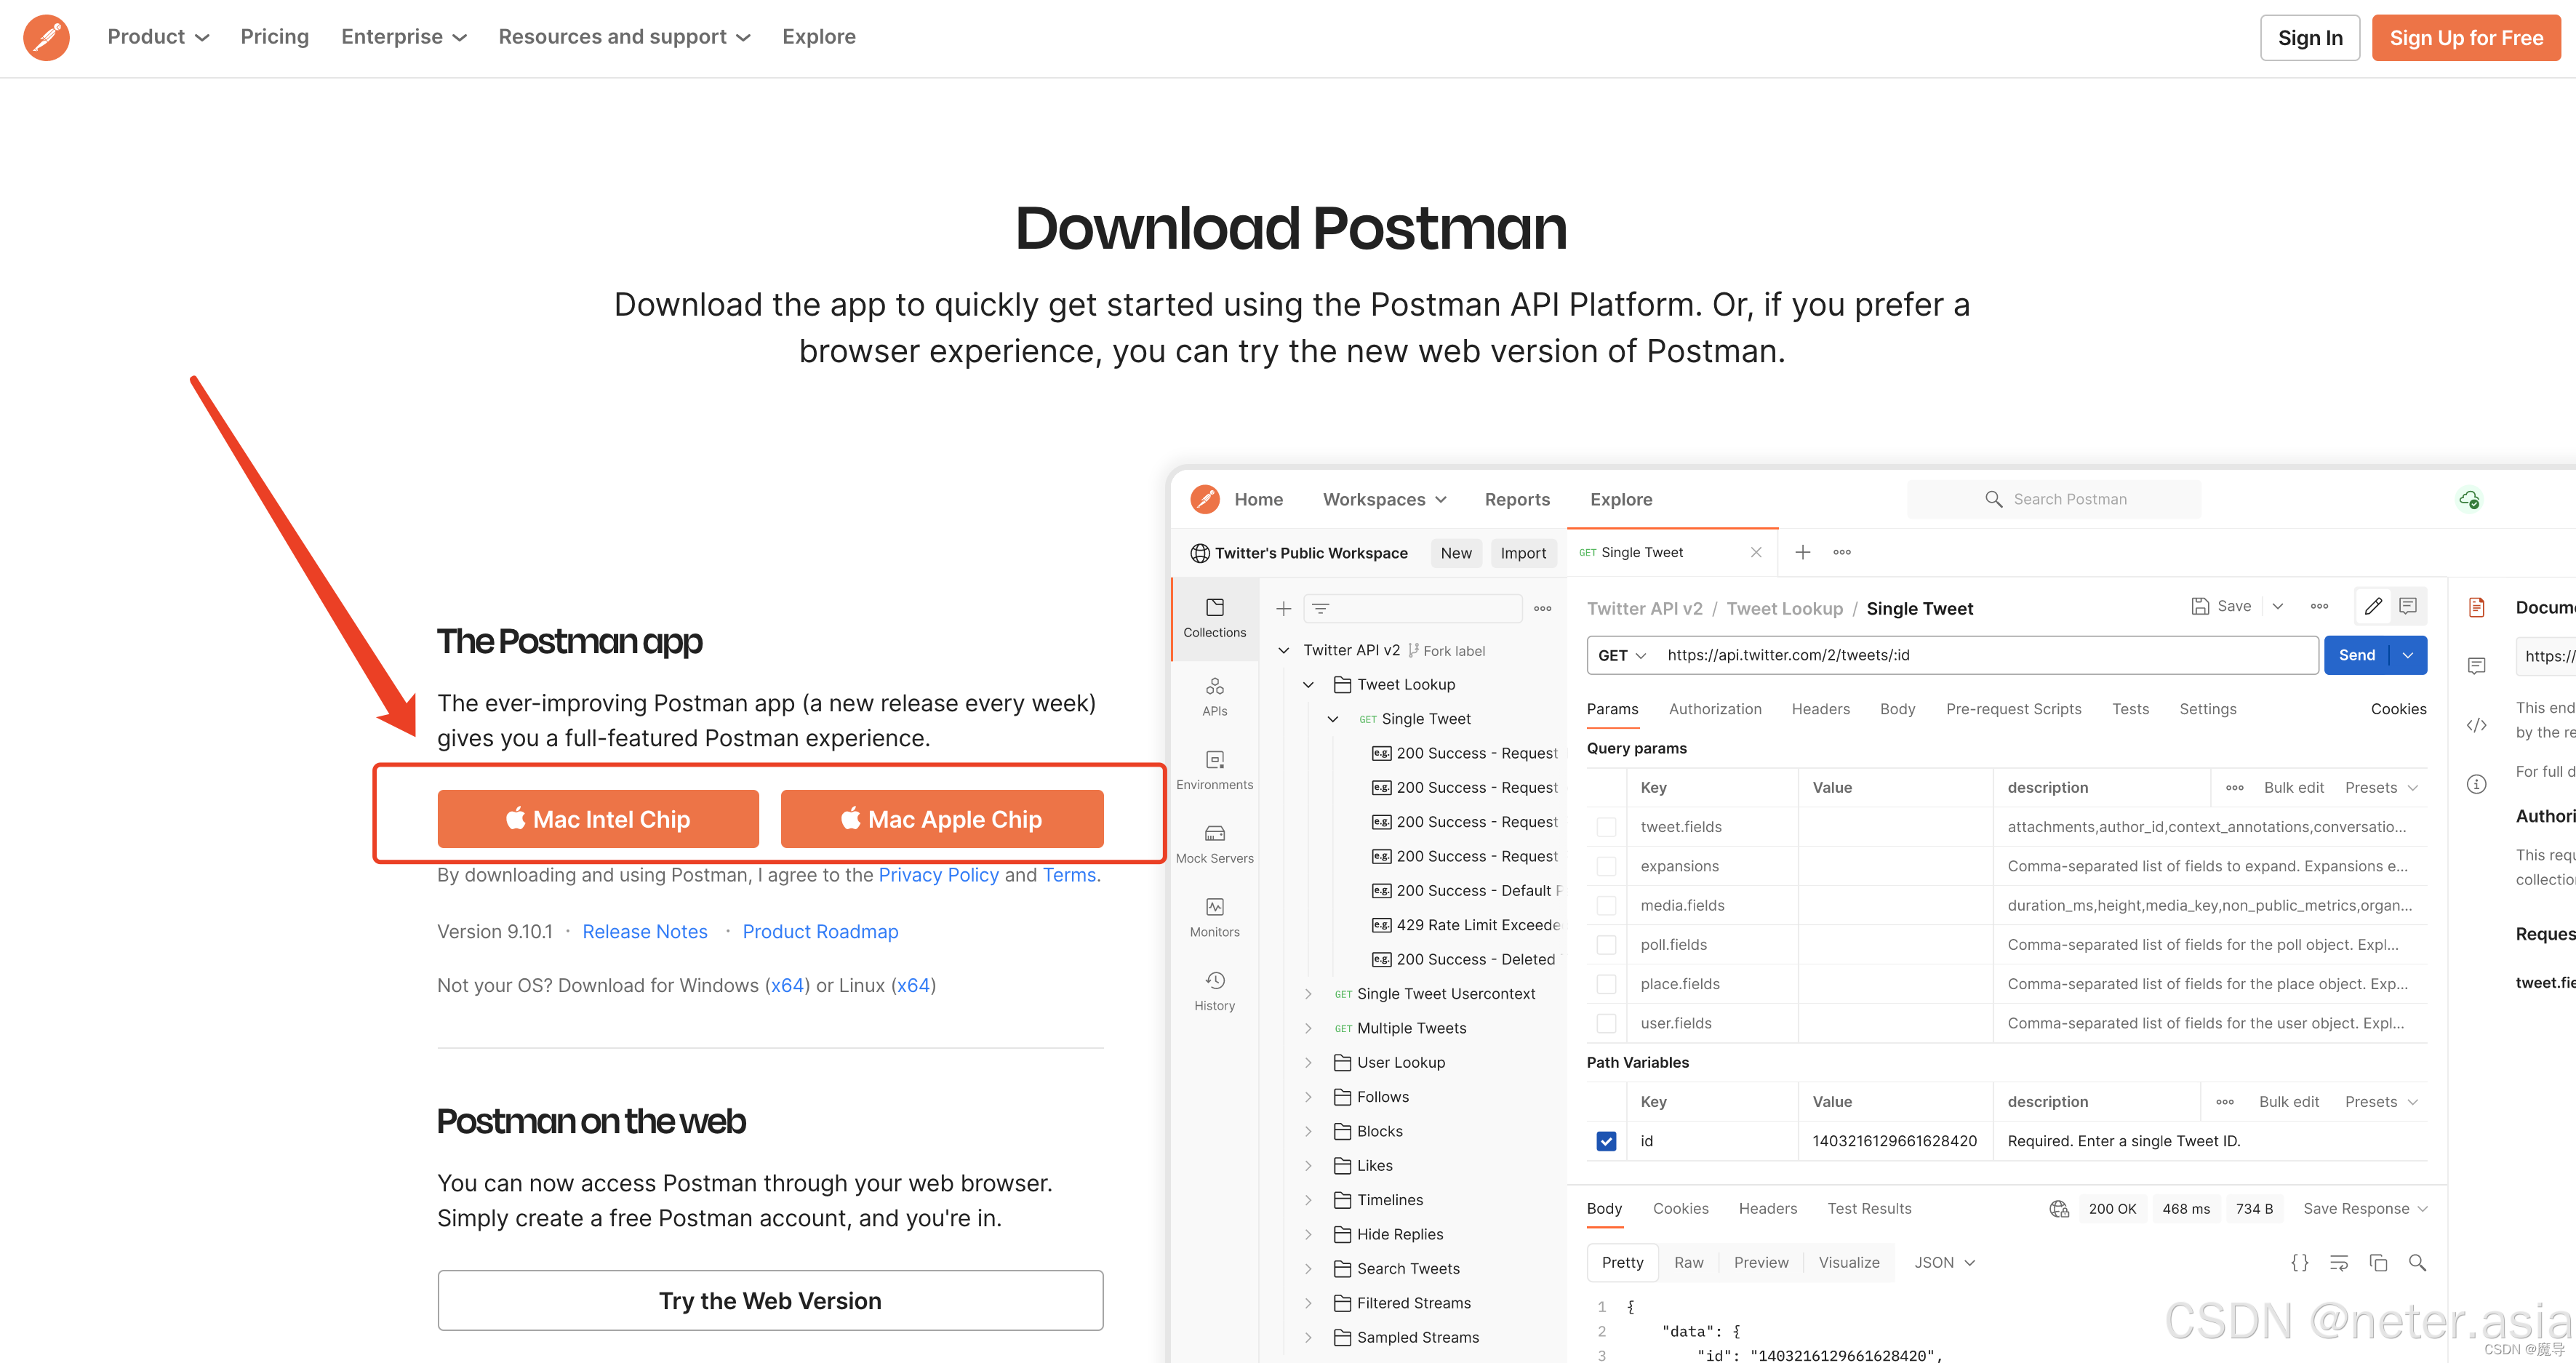
Task: Click the Postman logo in site header
Action: pos(46,38)
